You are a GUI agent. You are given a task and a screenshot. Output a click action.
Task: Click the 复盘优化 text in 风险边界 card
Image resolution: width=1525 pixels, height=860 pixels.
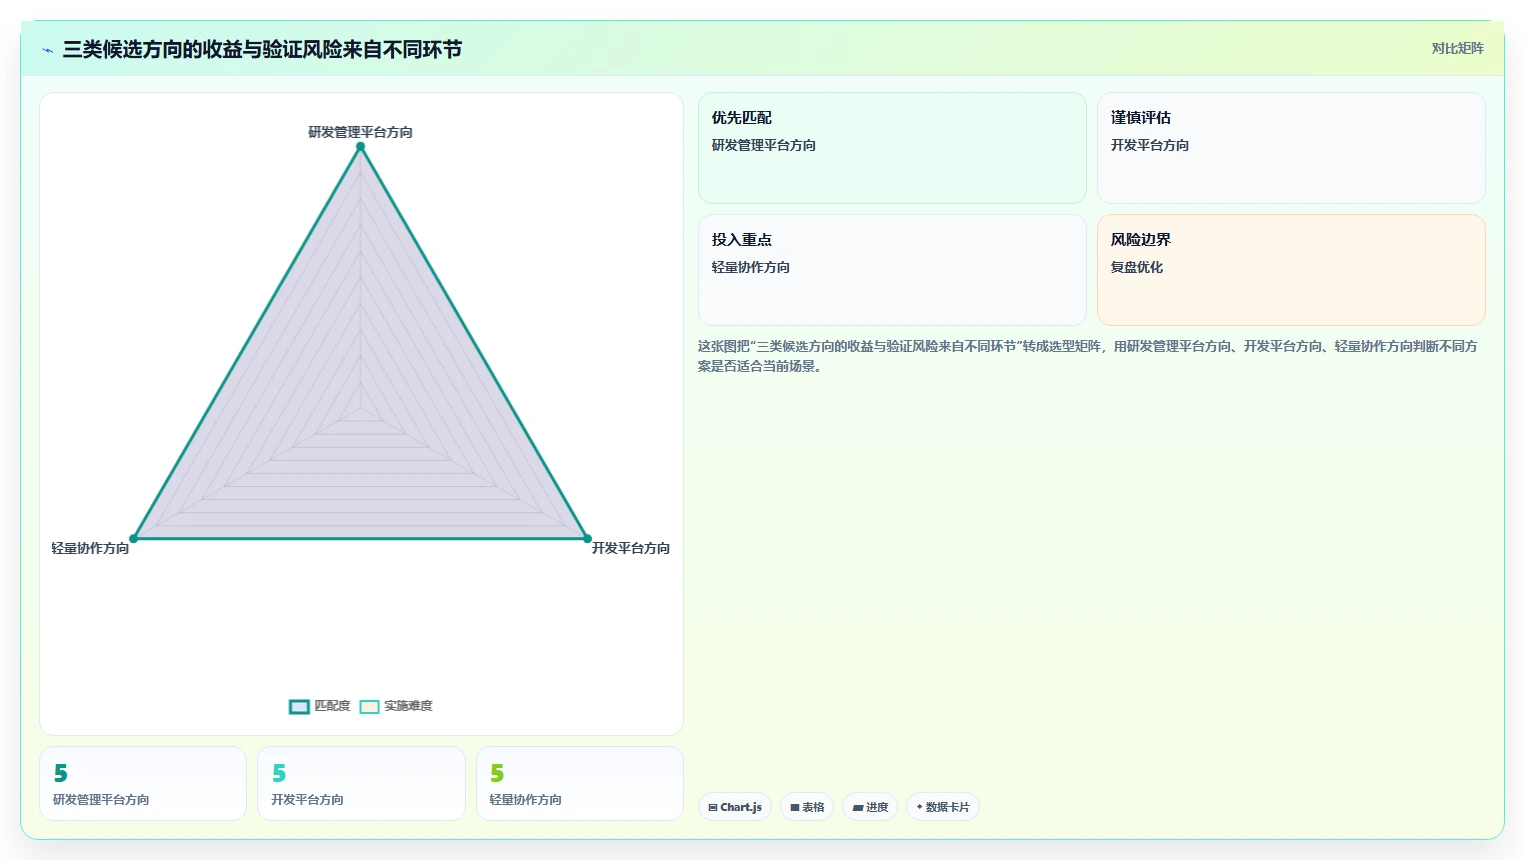coord(1137,267)
